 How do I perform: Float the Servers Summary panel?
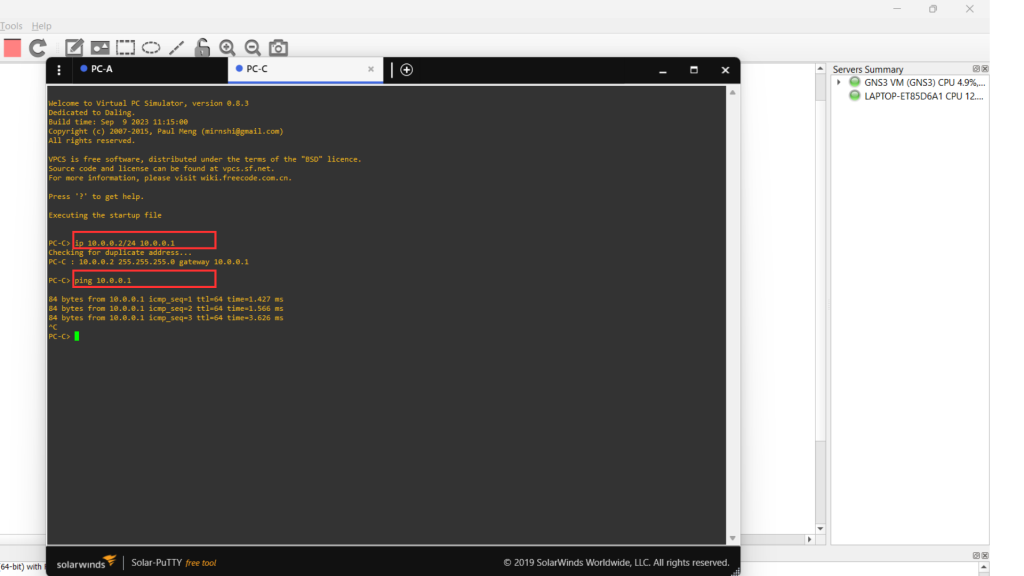coord(976,69)
